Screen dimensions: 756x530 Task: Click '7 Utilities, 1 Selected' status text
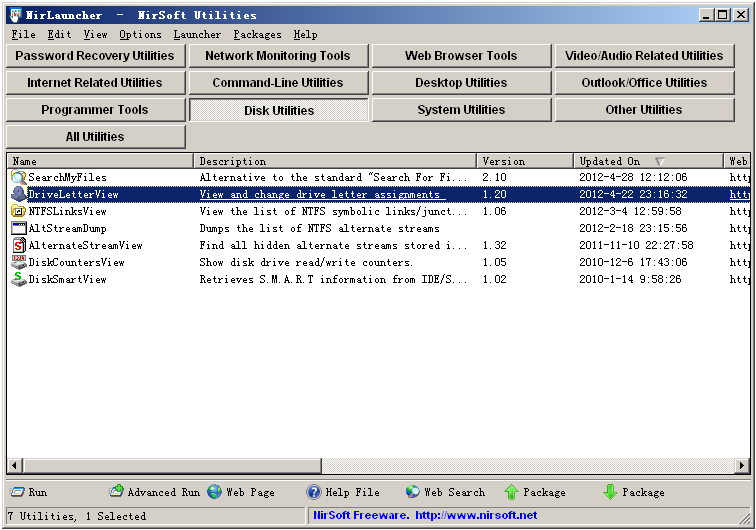coord(77,516)
